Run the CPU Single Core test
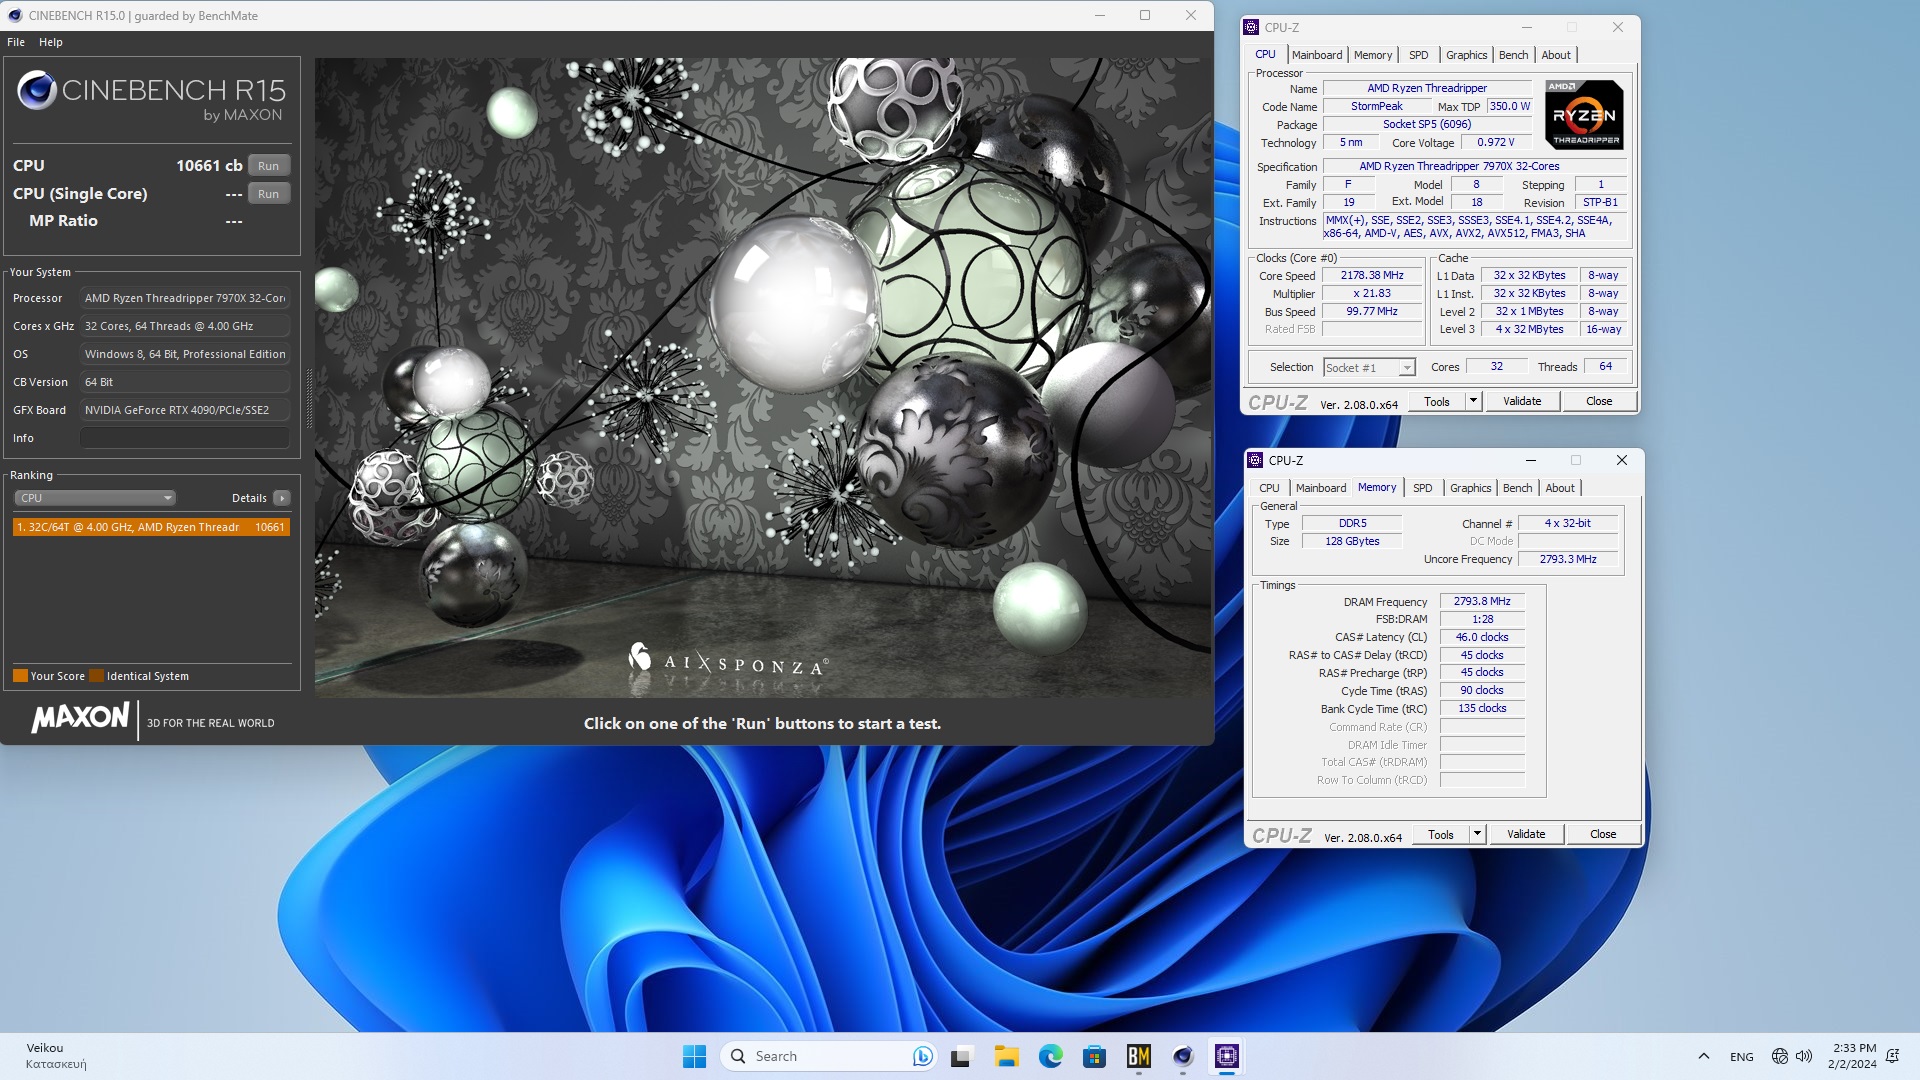 coord(268,194)
